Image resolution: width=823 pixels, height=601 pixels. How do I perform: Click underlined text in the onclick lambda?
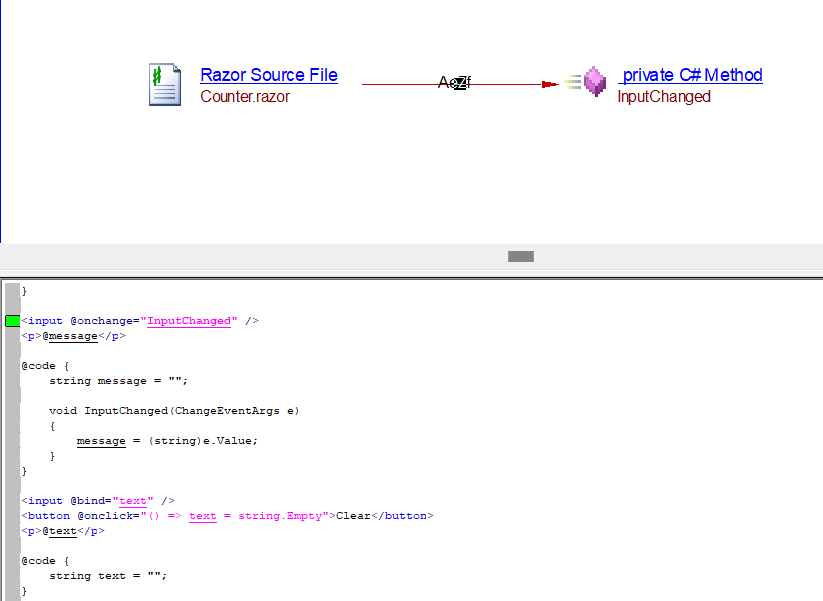pos(203,516)
